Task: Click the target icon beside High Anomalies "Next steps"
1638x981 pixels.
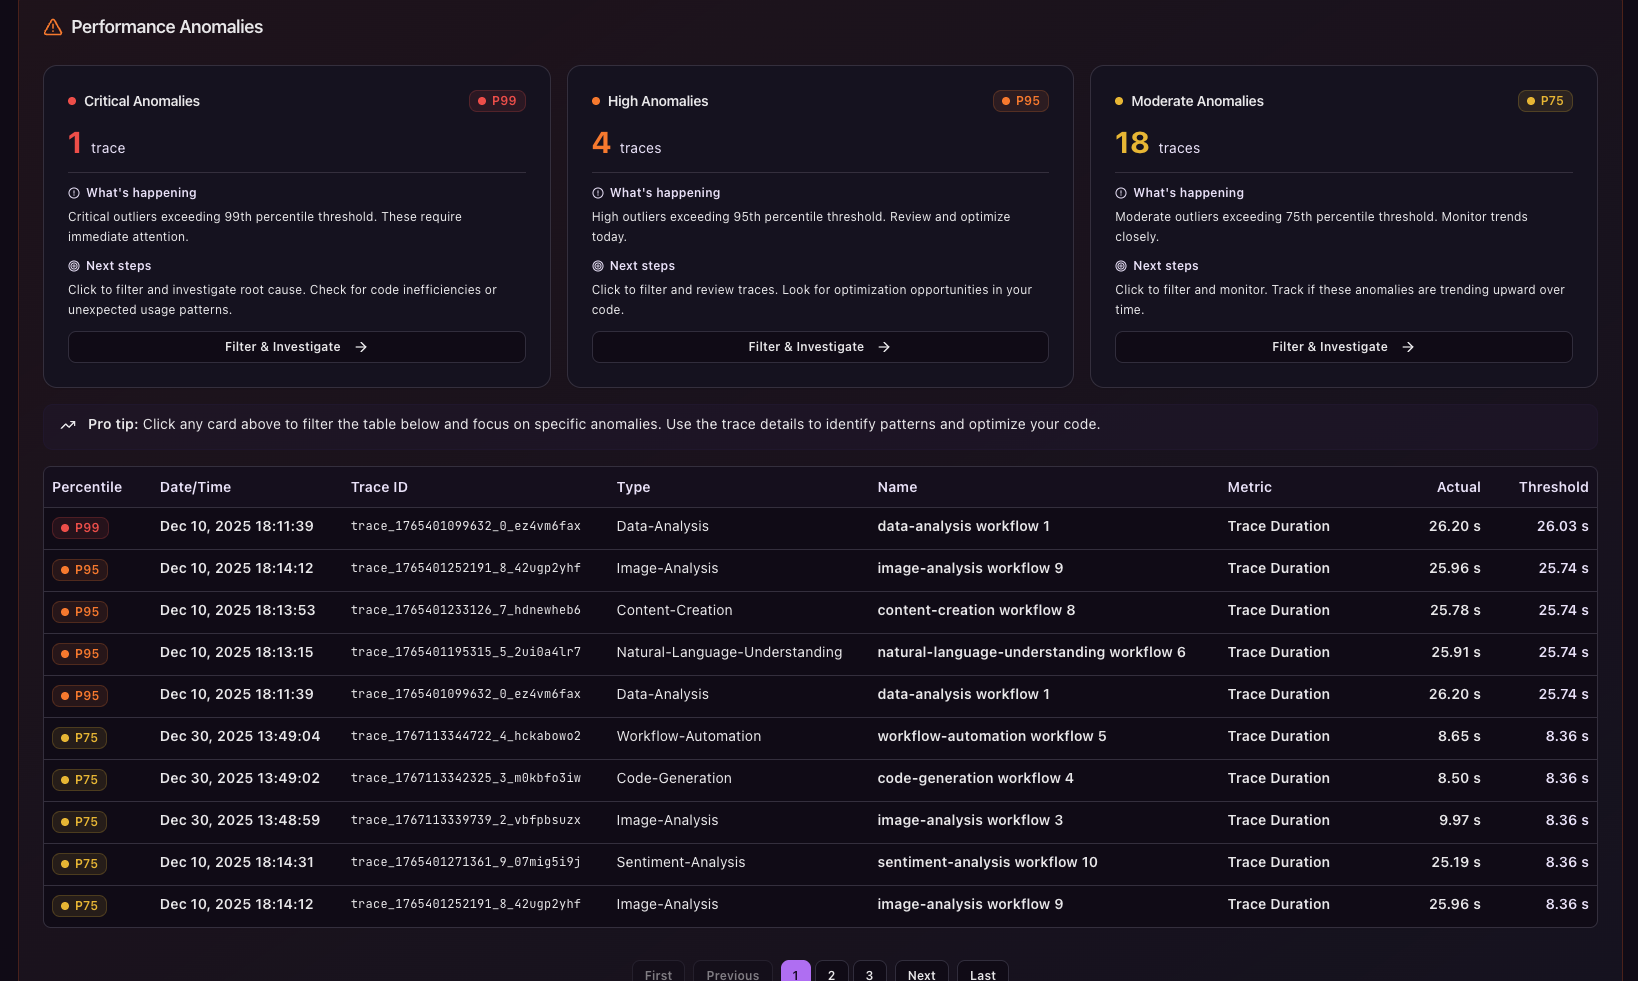Action: click(x=598, y=266)
